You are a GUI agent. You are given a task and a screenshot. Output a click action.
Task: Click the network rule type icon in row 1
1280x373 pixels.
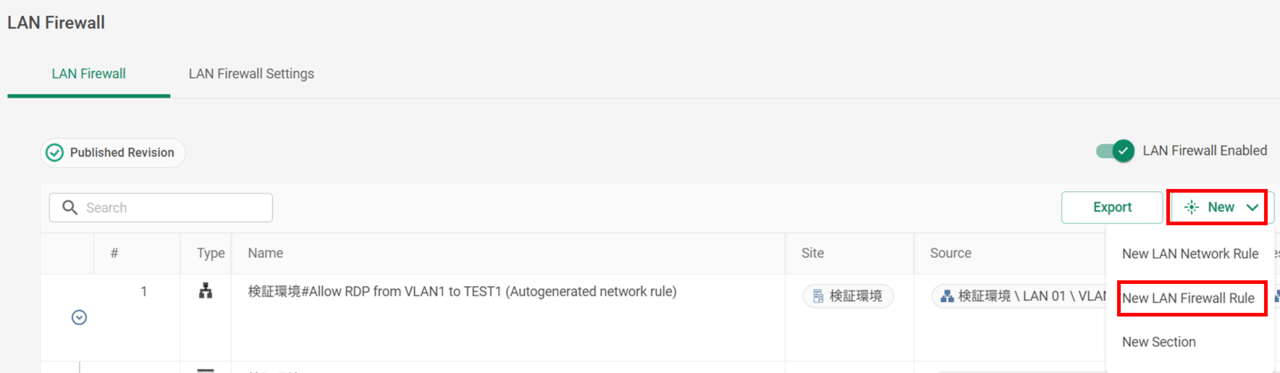click(206, 293)
